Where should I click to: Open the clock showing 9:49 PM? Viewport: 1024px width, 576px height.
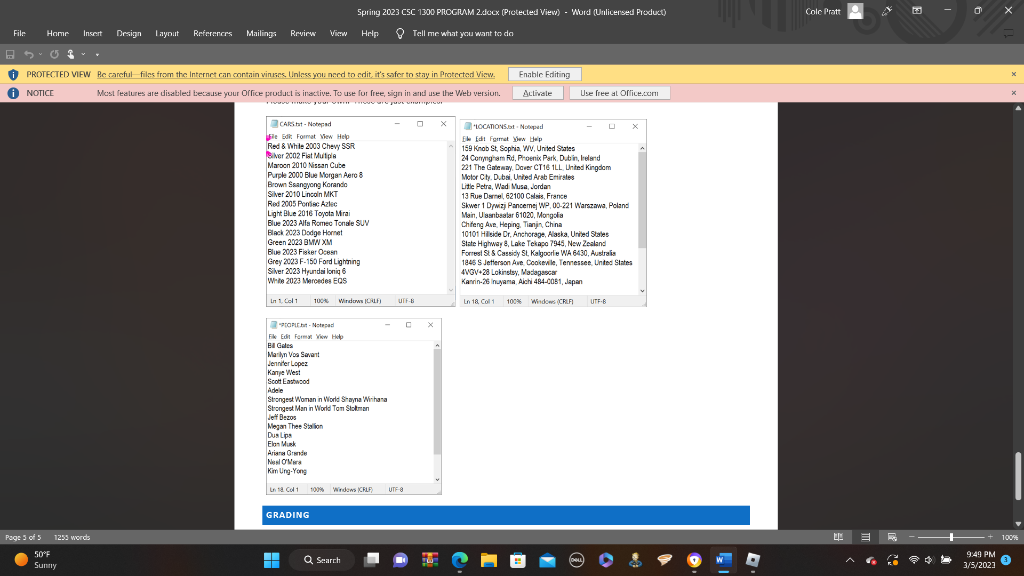coord(979,560)
